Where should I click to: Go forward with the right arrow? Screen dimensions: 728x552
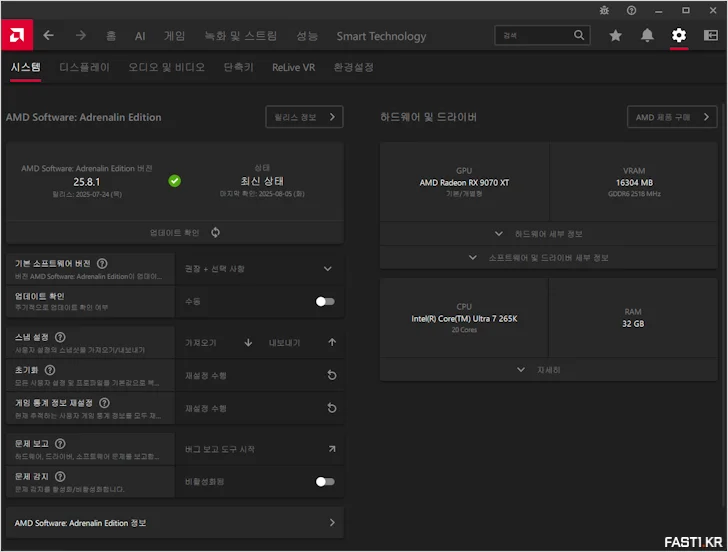click(x=81, y=35)
